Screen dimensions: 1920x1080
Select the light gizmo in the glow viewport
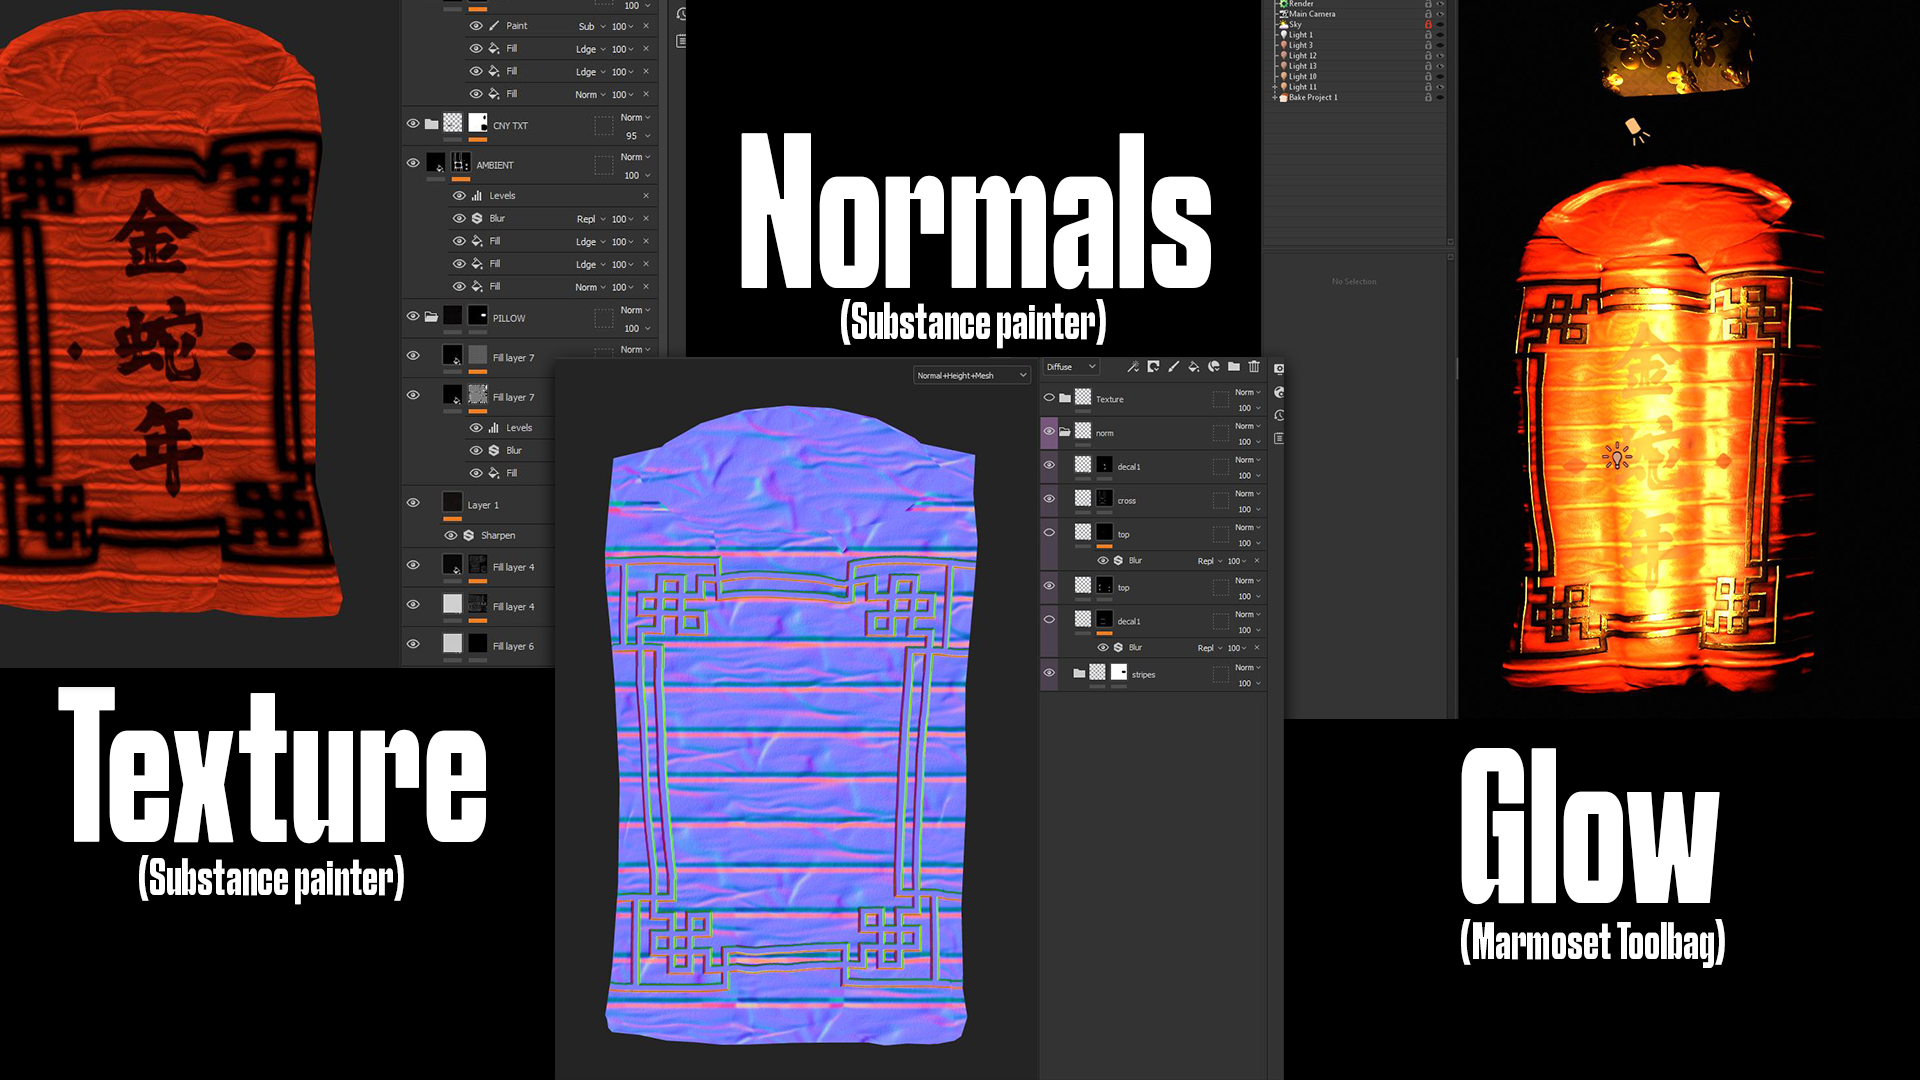1617,457
